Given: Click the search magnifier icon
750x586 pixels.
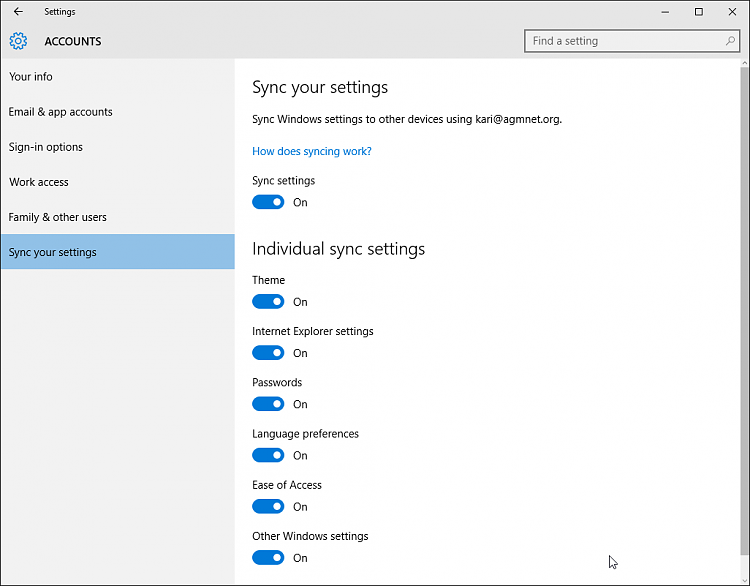Looking at the screenshot, I should (x=730, y=41).
